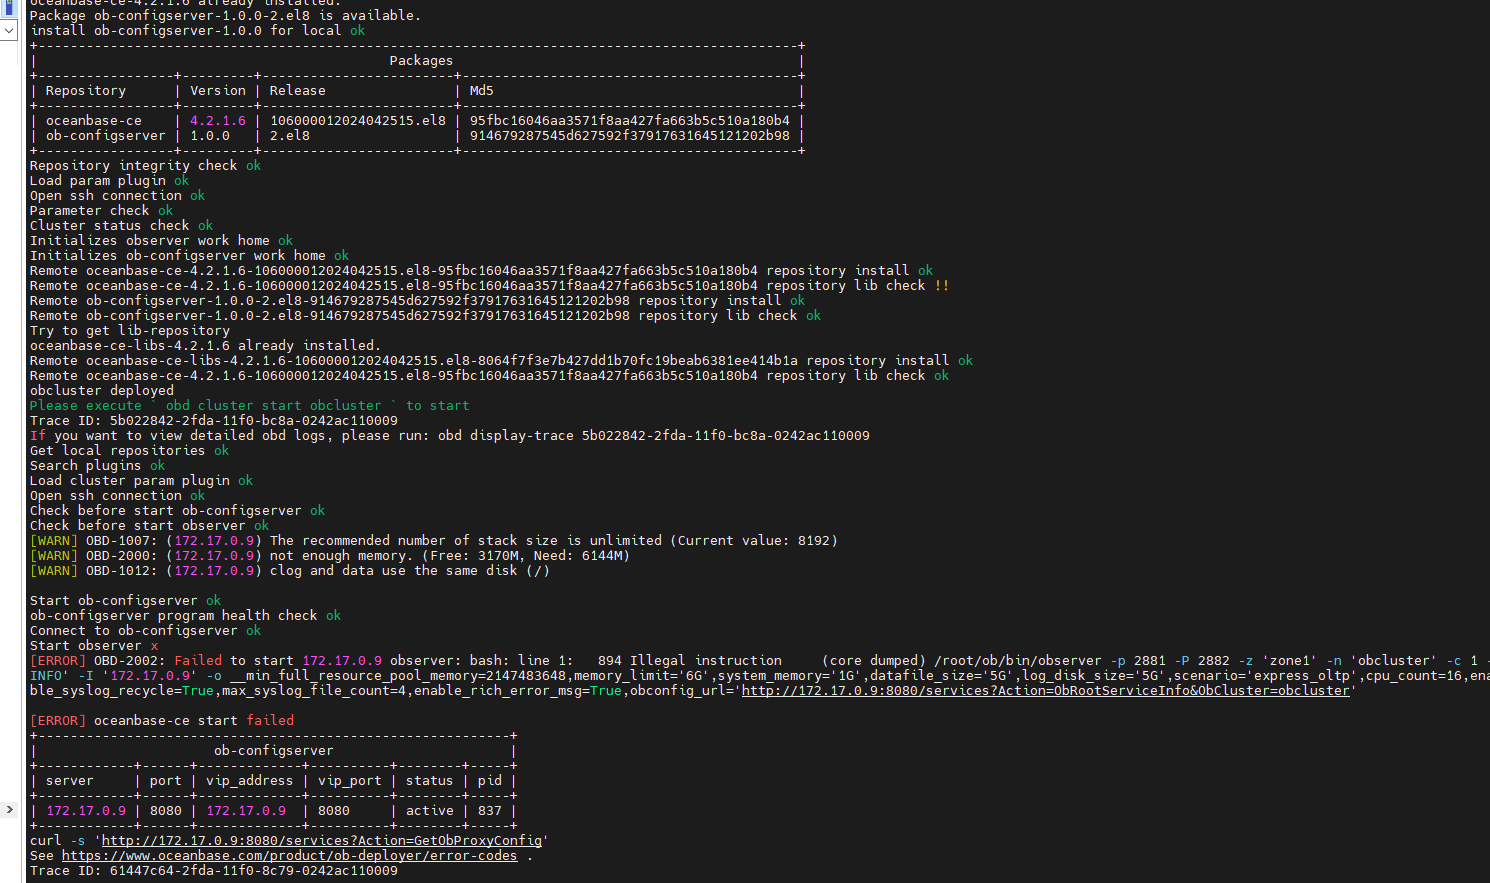Select 'oceanbase-ce' in the Repository column
1490x883 pixels.
pos(94,121)
